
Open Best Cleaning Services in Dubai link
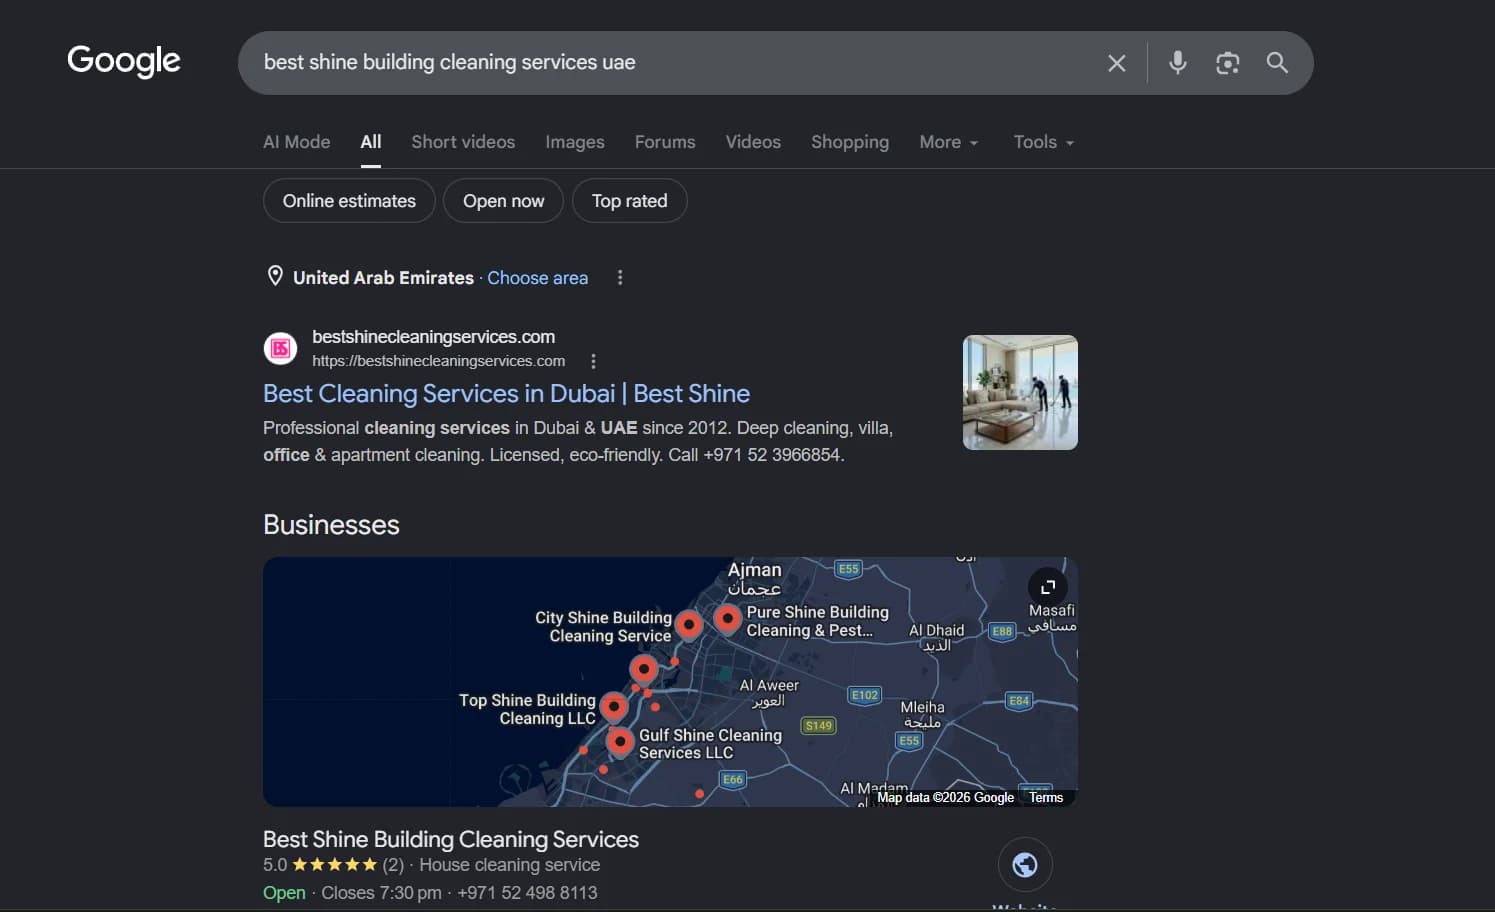point(506,394)
